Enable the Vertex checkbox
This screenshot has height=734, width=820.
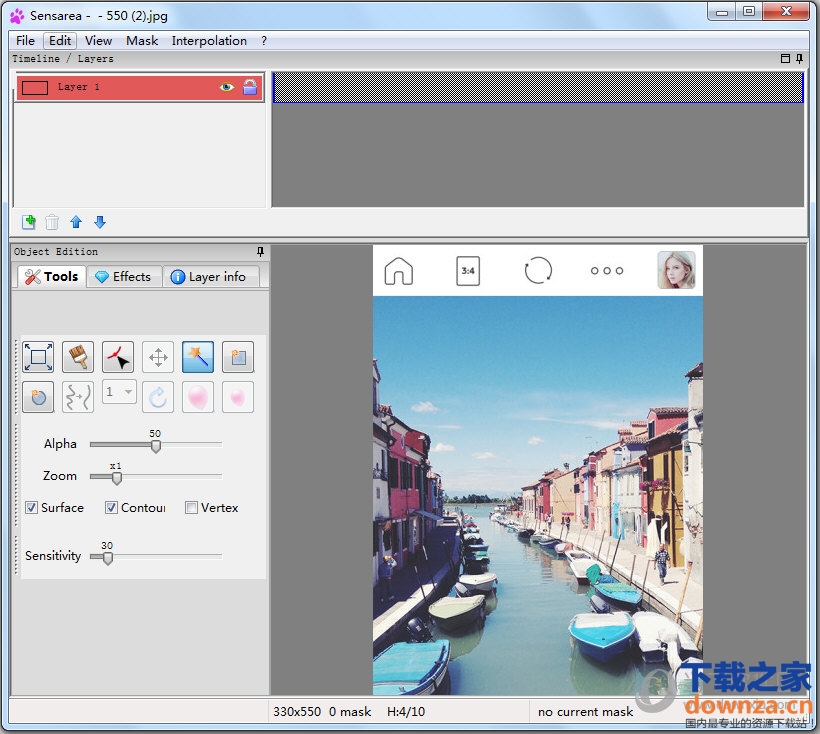coord(191,508)
